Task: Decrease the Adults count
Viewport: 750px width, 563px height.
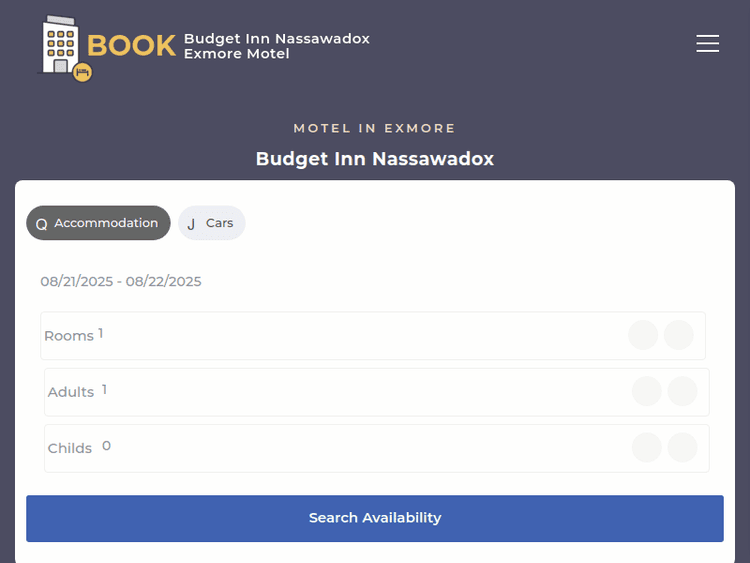Action: (x=647, y=391)
